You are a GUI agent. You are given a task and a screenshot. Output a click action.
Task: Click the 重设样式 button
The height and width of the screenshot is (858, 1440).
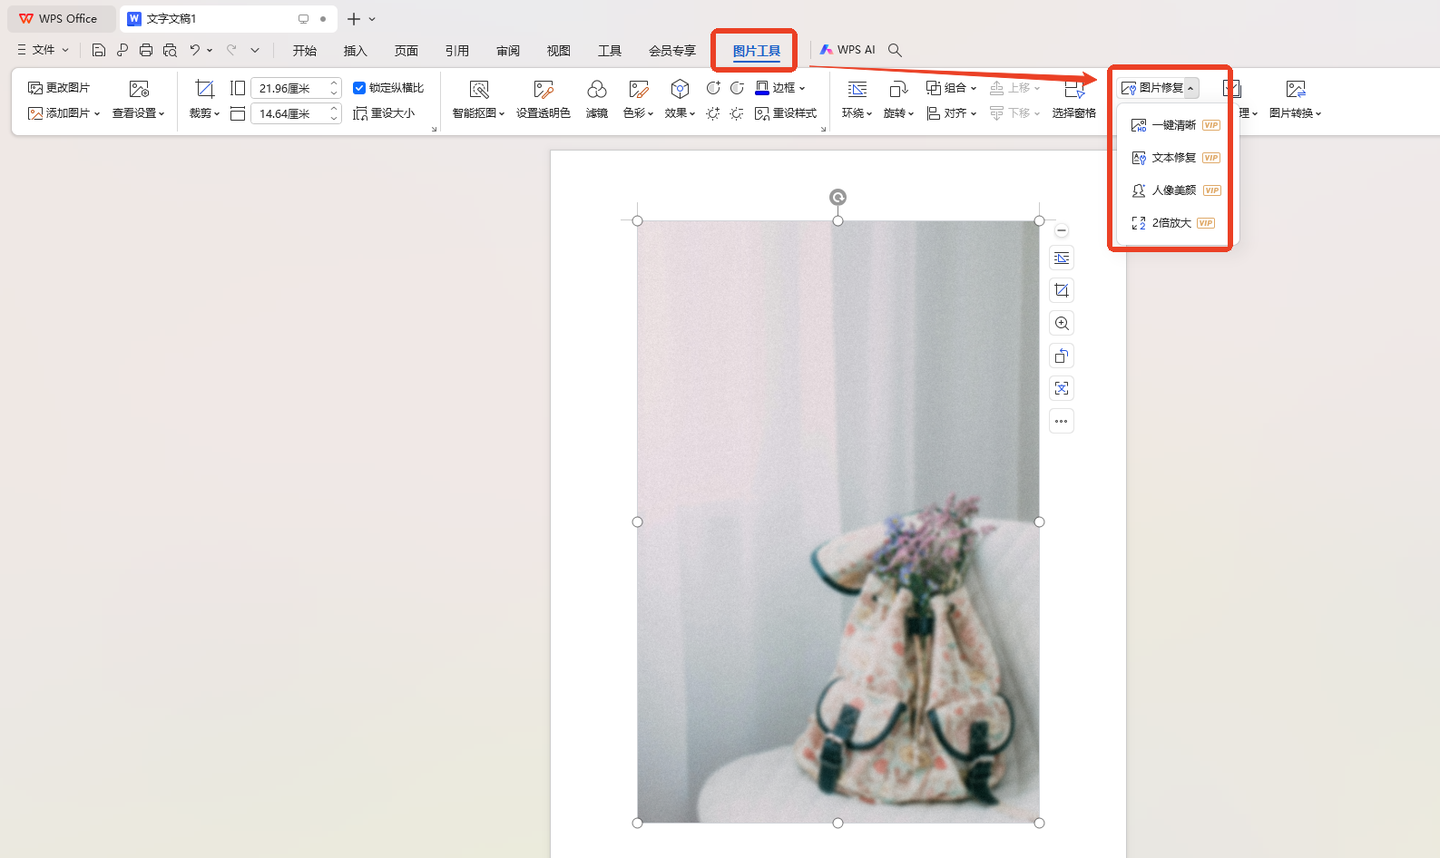786,114
